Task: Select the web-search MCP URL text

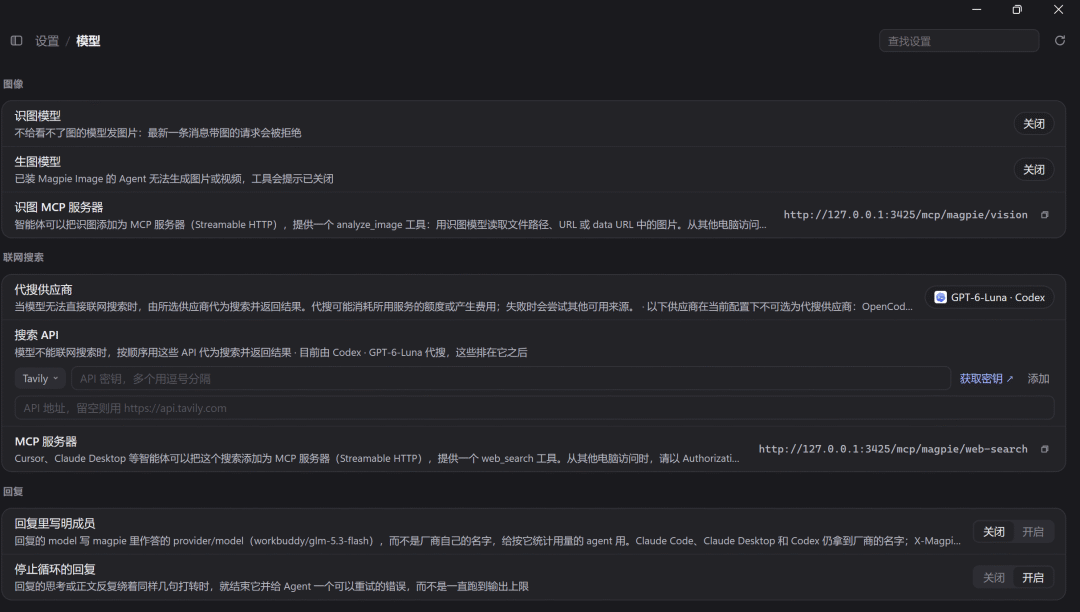Action: pyautogui.click(x=893, y=449)
